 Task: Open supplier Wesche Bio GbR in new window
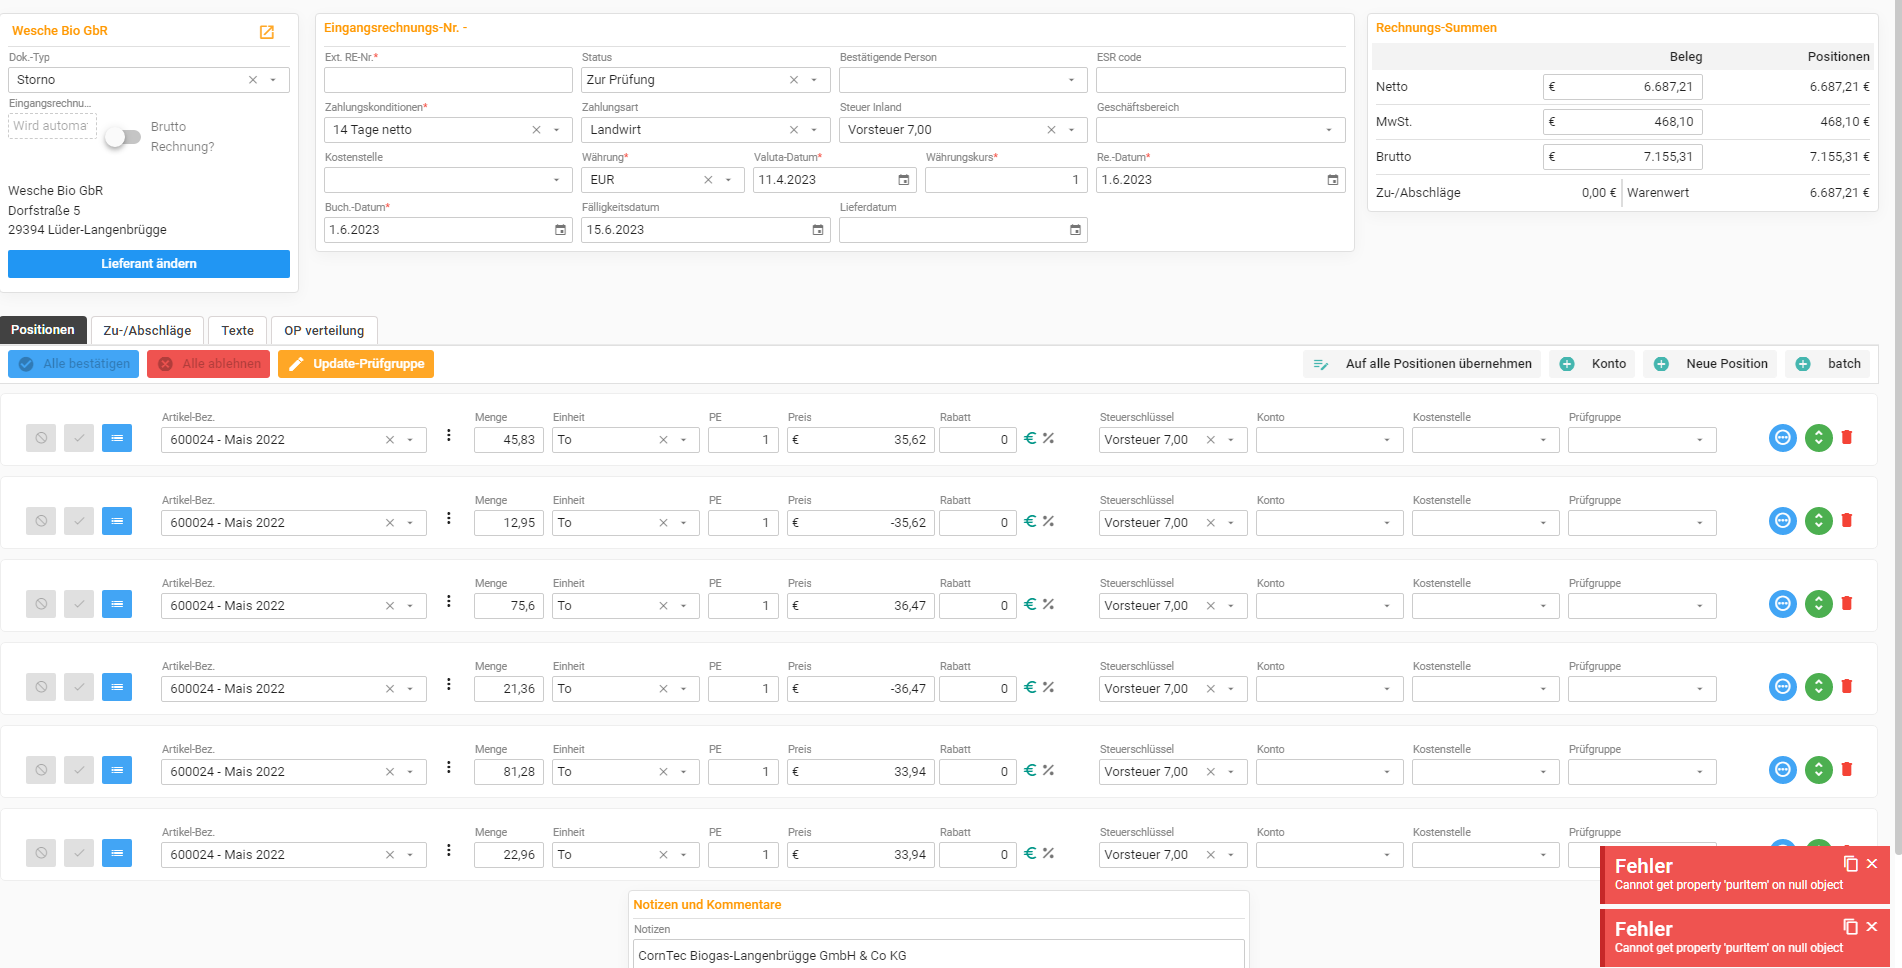coord(267,32)
